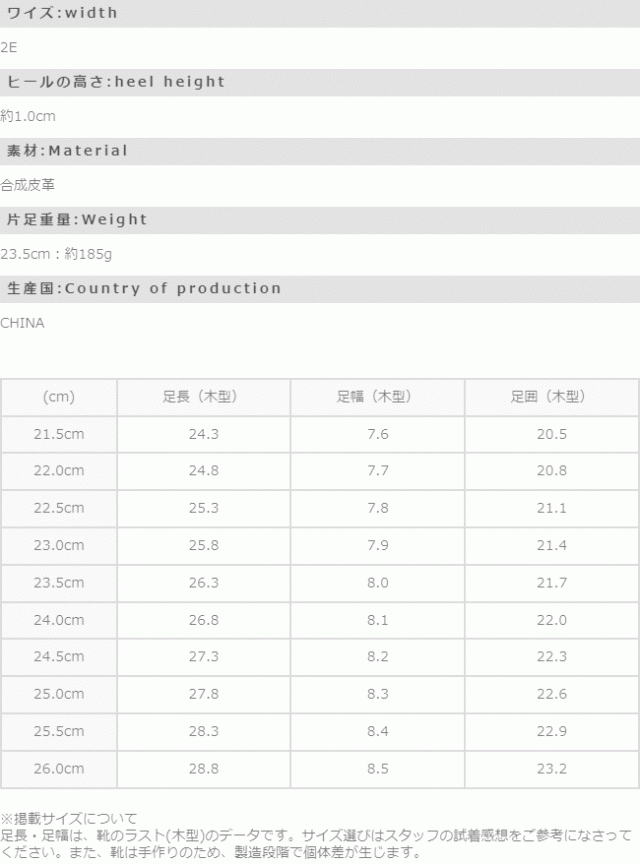
Task: Click the 足囲（木型） column header
Action: pyautogui.click(x=551, y=397)
